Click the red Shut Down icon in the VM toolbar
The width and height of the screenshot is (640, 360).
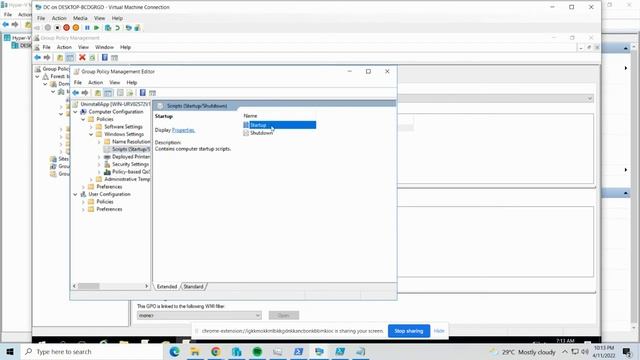click(66, 28)
